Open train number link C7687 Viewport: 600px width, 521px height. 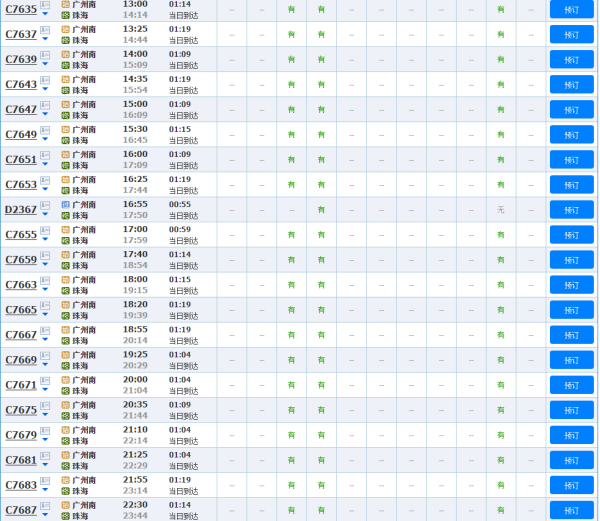20,510
